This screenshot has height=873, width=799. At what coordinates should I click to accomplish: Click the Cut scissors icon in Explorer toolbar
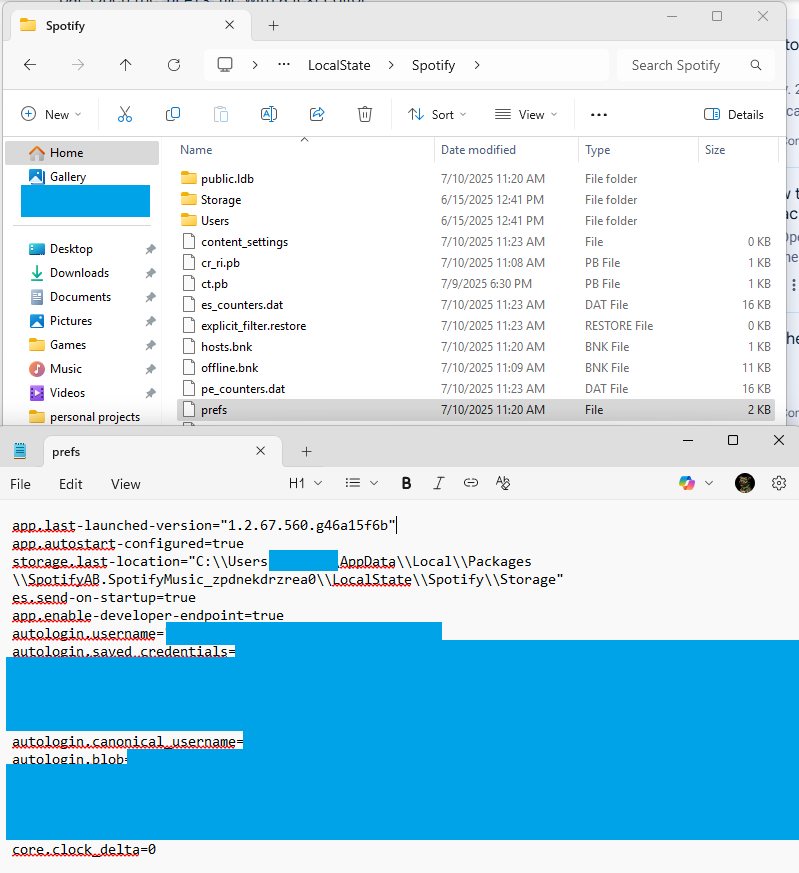[x=125, y=114]
